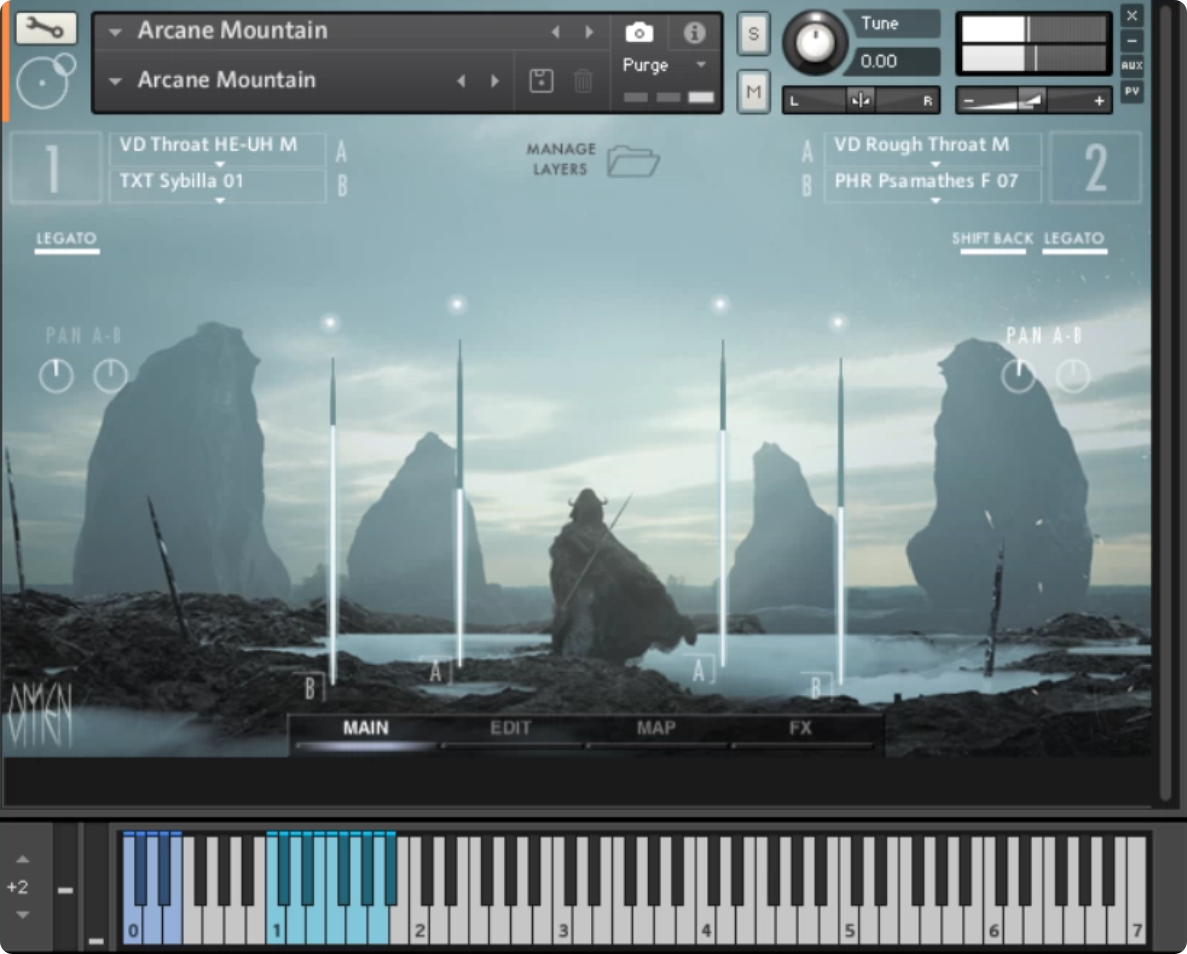This screenshot has height=954, width=1187.
Task: Click layer 2 second PAN A-B knob
Action: [1073, 376]
